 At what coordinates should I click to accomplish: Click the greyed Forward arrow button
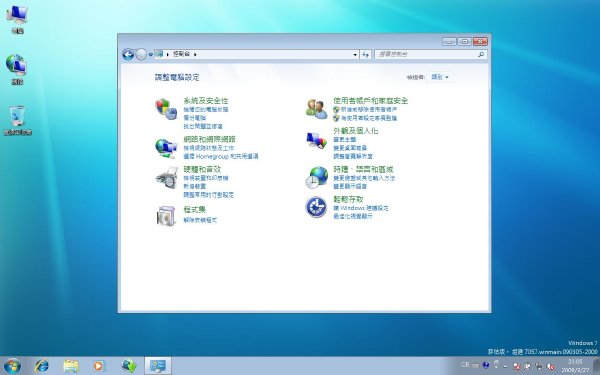coord(141,54)
